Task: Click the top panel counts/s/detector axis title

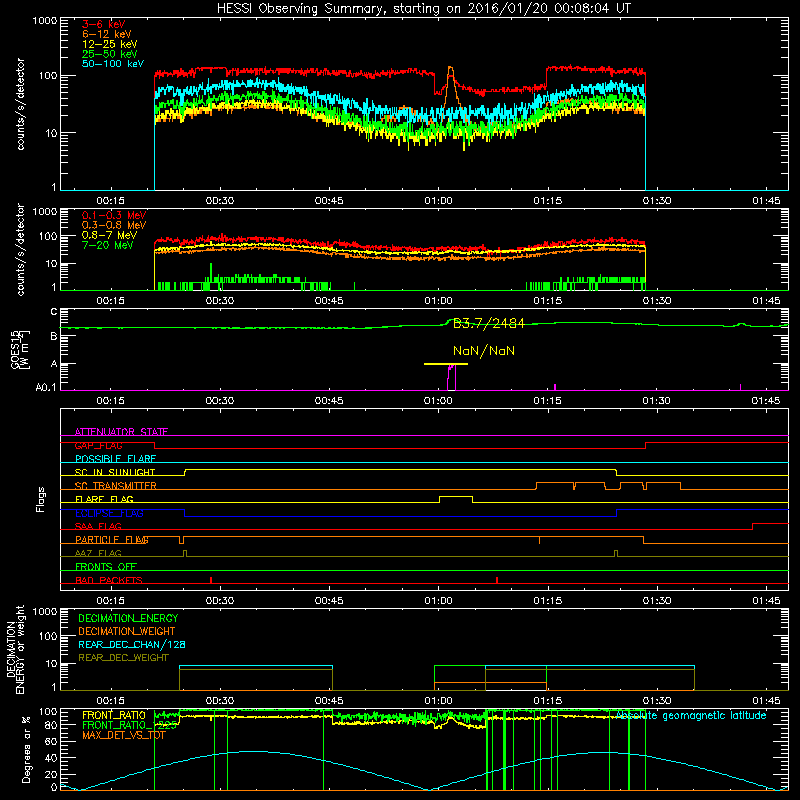Action: click(x=20, y=104)
